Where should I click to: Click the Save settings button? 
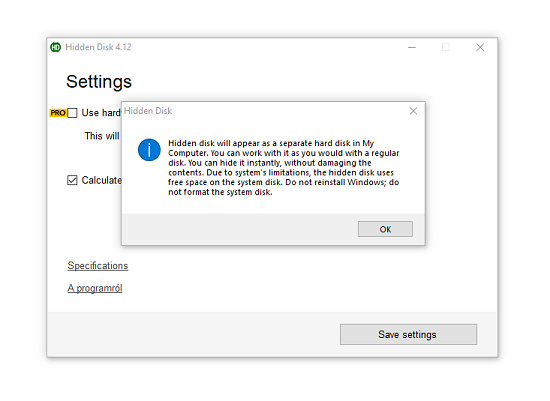click(x=408, y=334)
